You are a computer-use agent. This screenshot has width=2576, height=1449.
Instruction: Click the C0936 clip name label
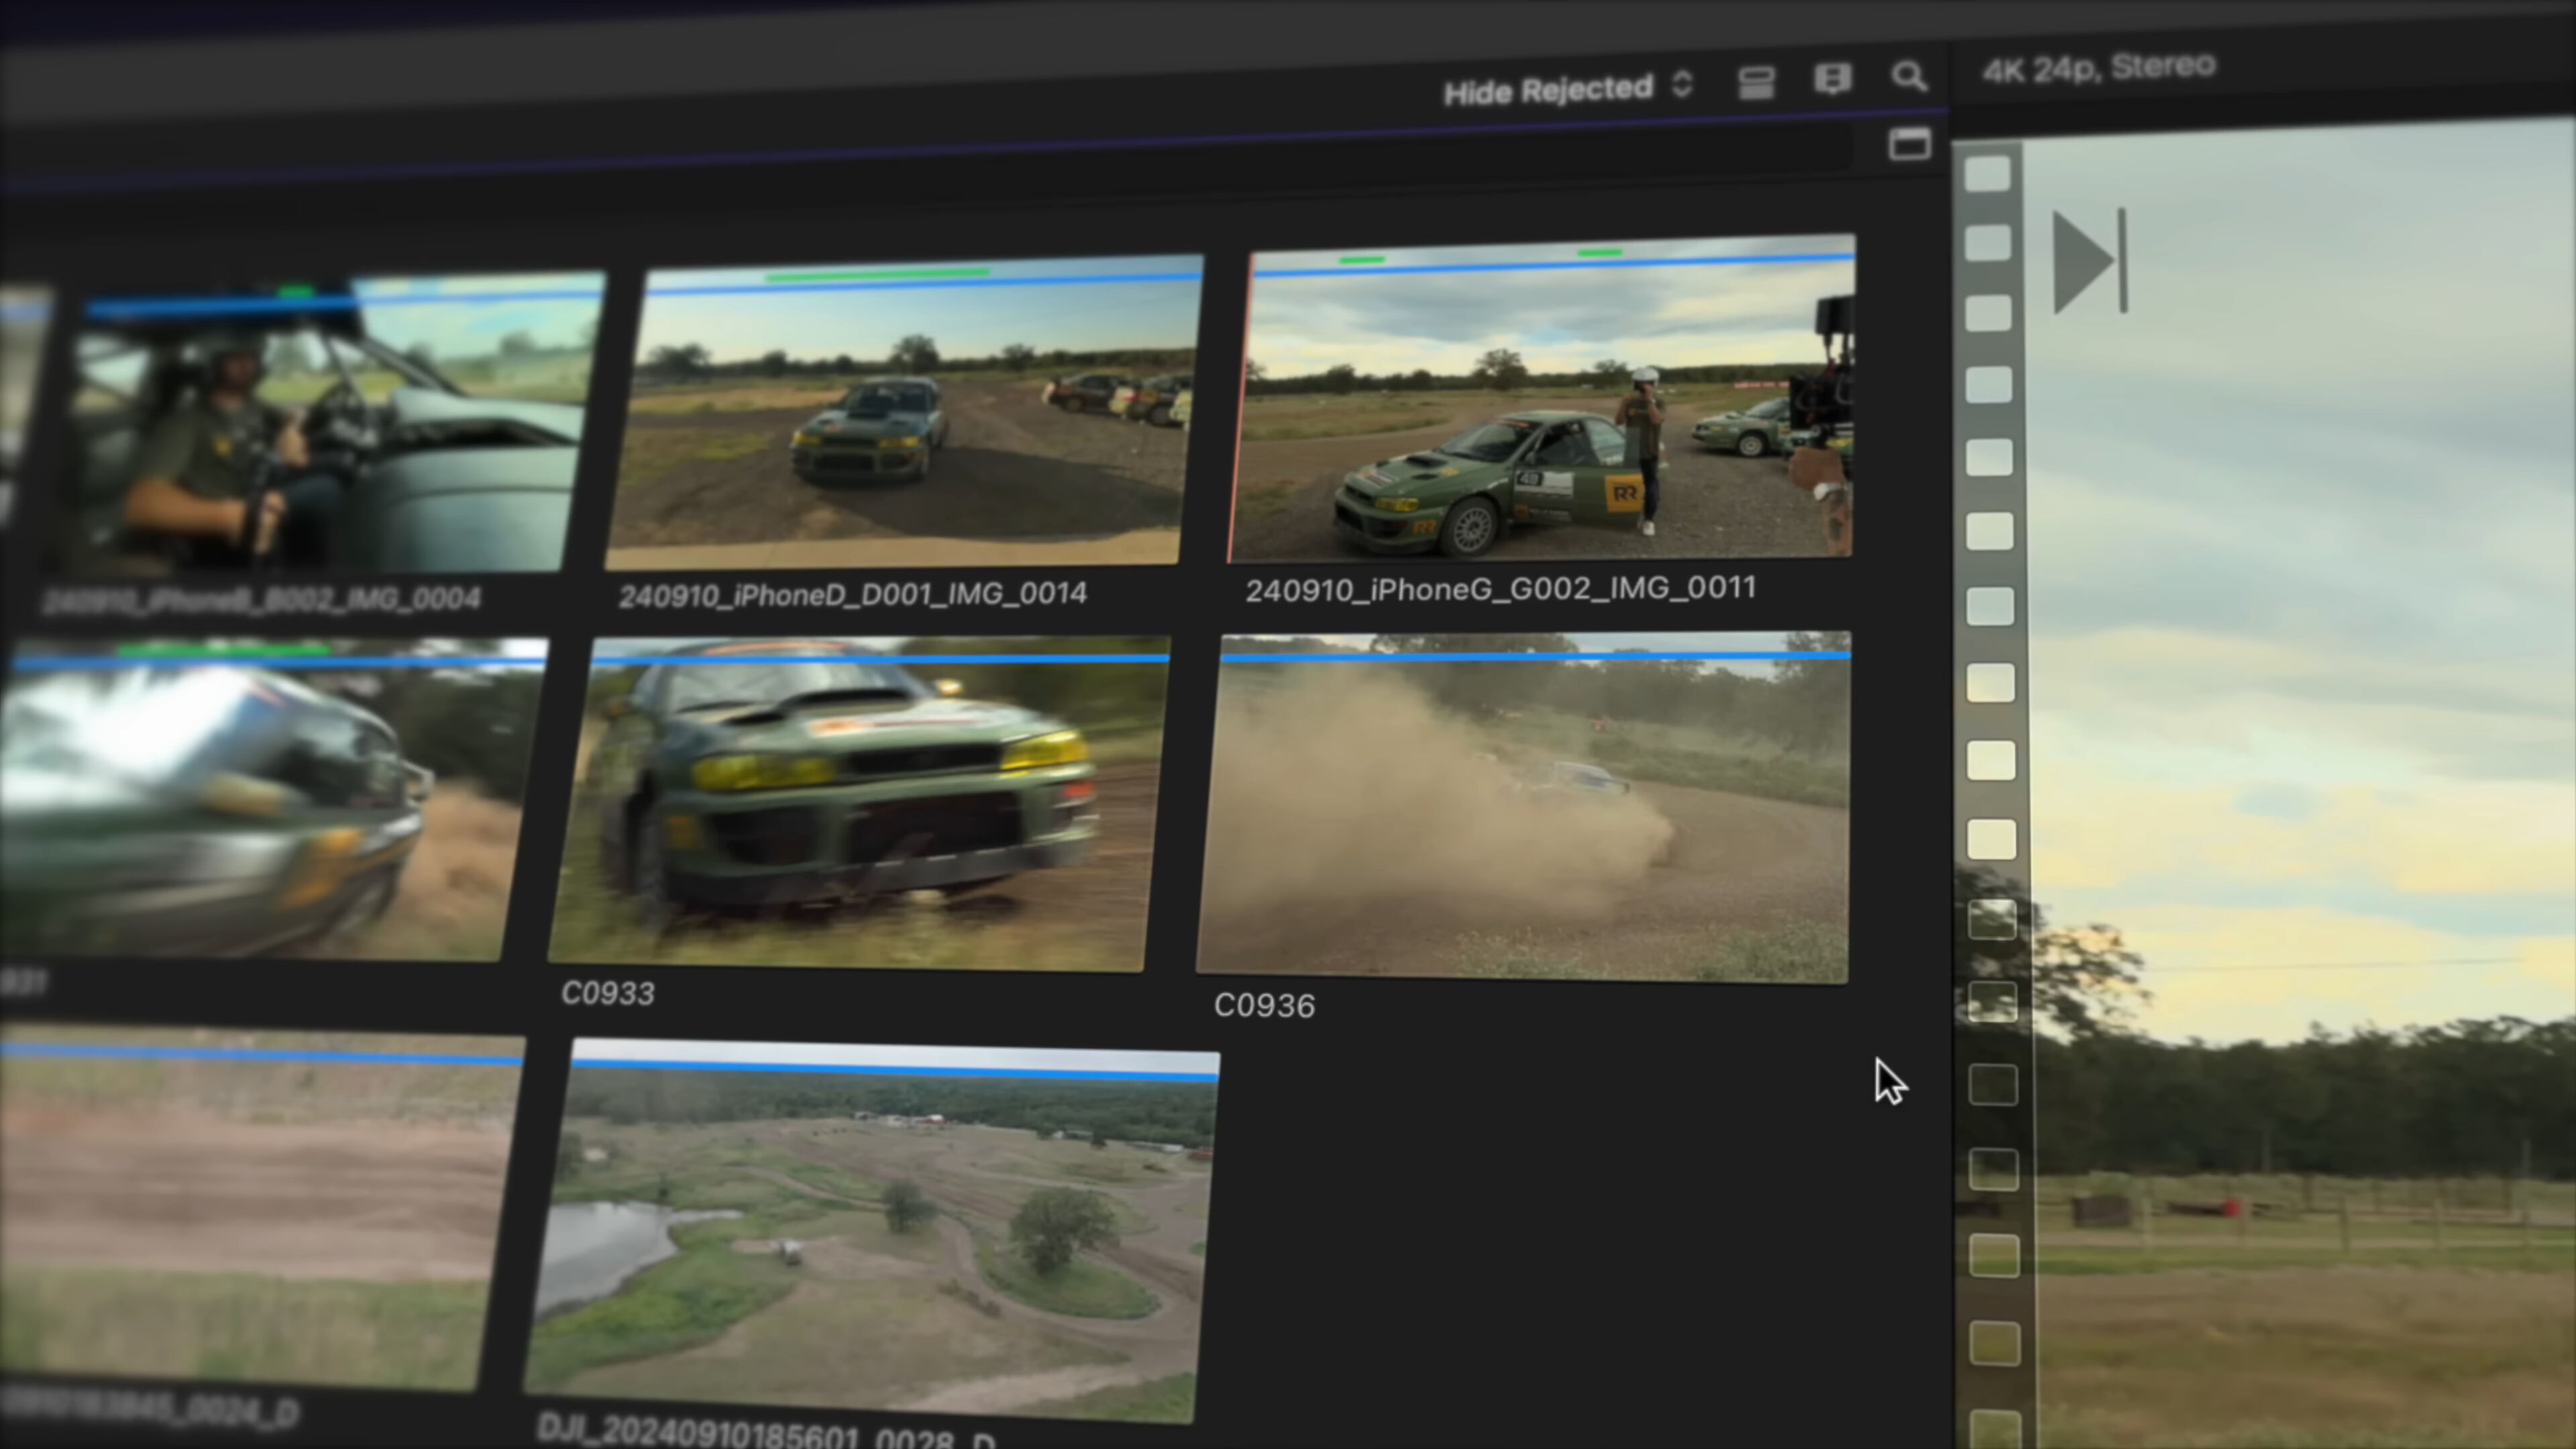pyautogui.click(x=1264, y=1005)
